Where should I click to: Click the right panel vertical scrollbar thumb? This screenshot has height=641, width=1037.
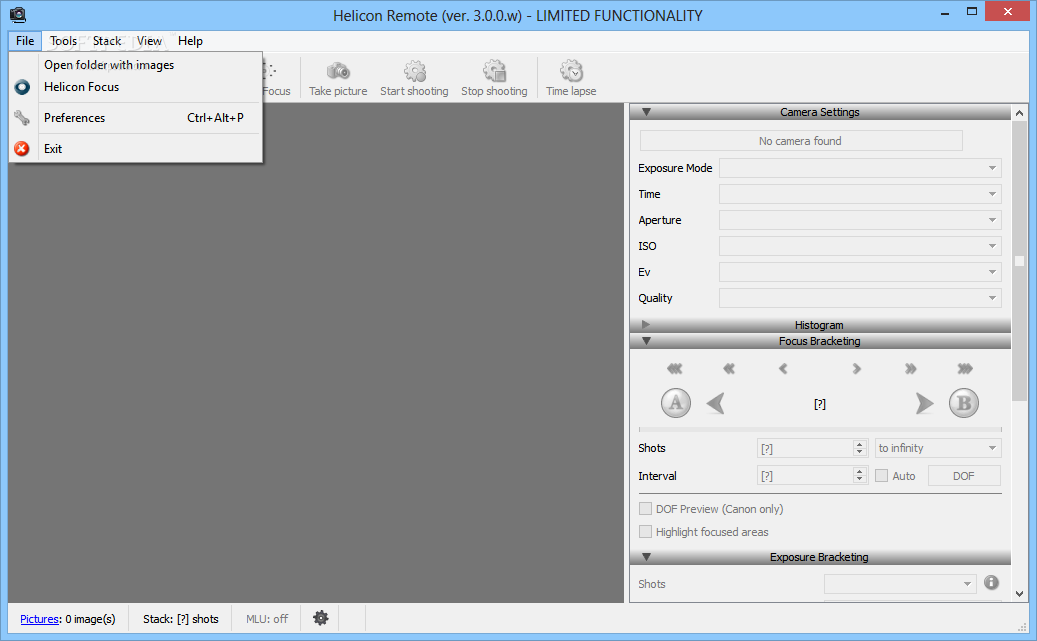point(1019,261)
